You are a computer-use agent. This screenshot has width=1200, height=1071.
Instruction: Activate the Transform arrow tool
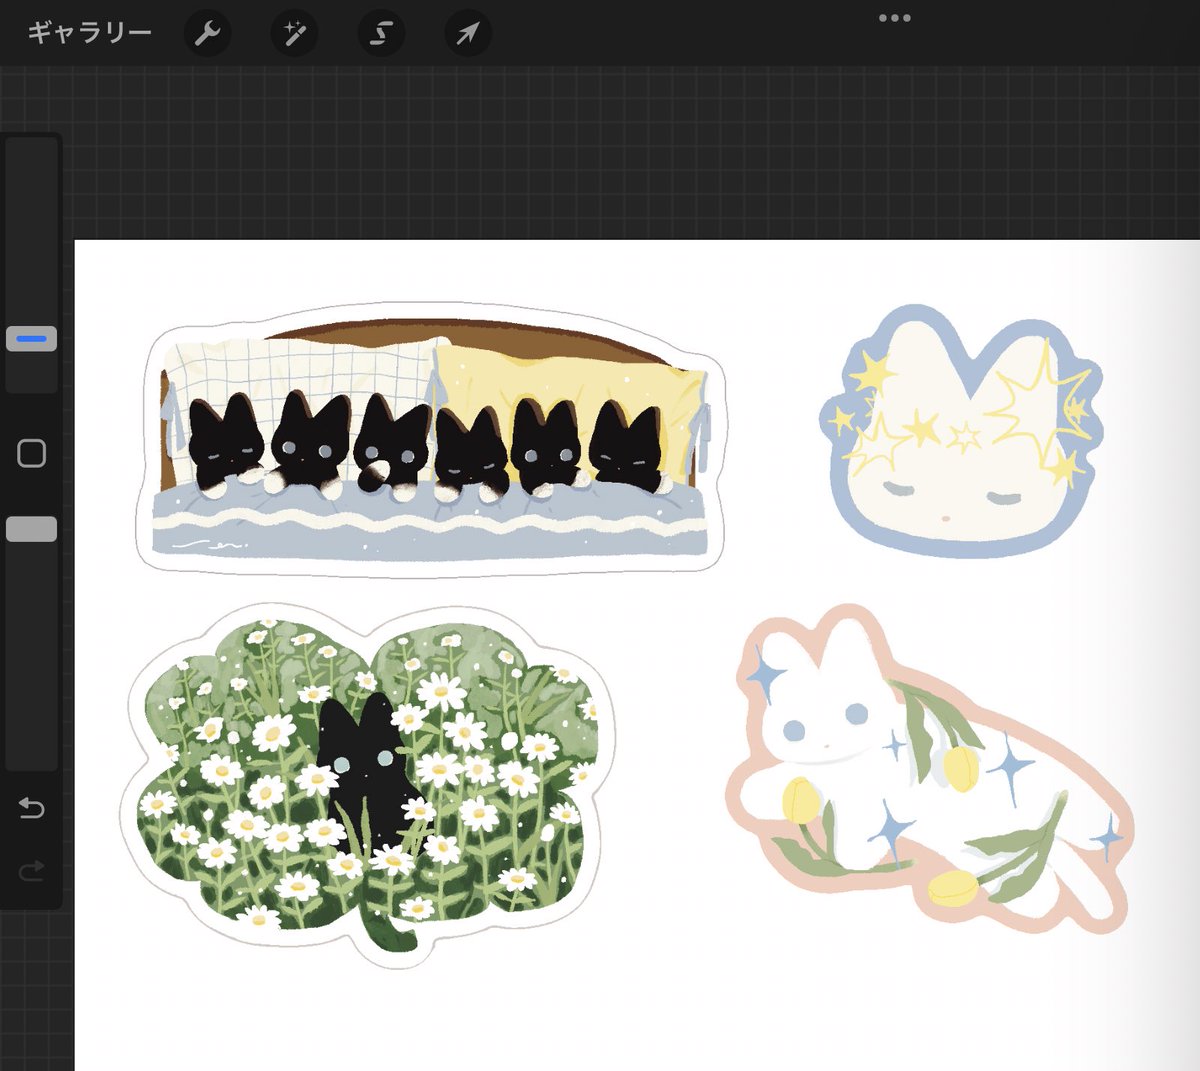pos(467,34)
